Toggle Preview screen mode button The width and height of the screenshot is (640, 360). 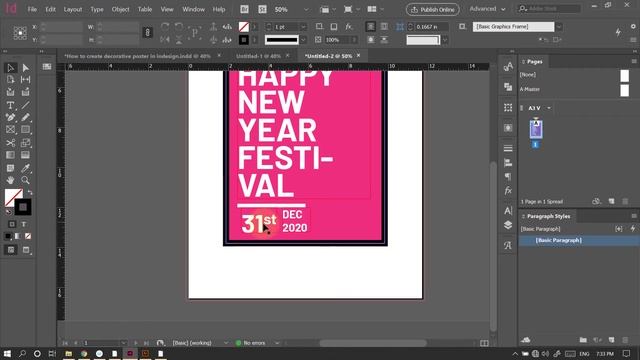(x=26, y=250)
